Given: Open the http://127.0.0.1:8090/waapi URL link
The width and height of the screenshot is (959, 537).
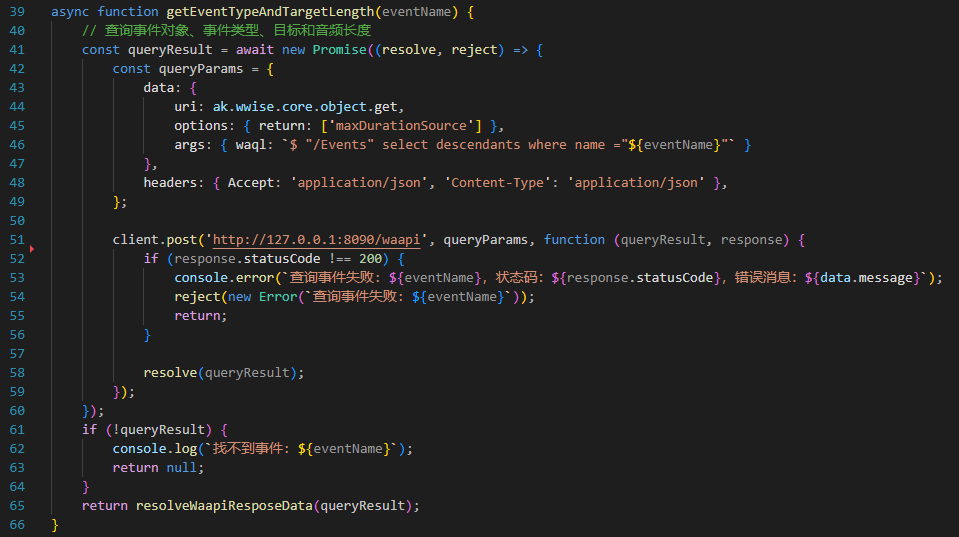Looking at the screenshot, I should pos(320,240).
